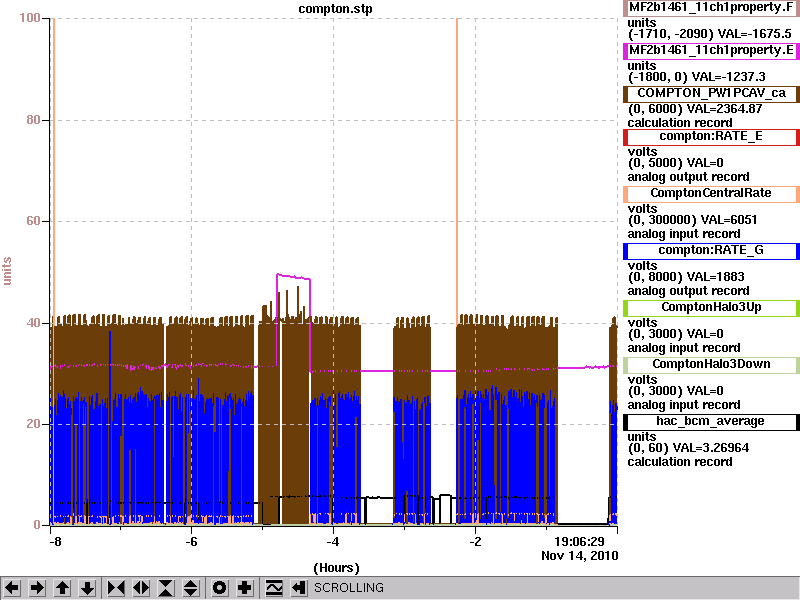Click the circle icon in the toolbar
Image resolution: width=800 pixels, height=600 pixels.
point(219,588)
